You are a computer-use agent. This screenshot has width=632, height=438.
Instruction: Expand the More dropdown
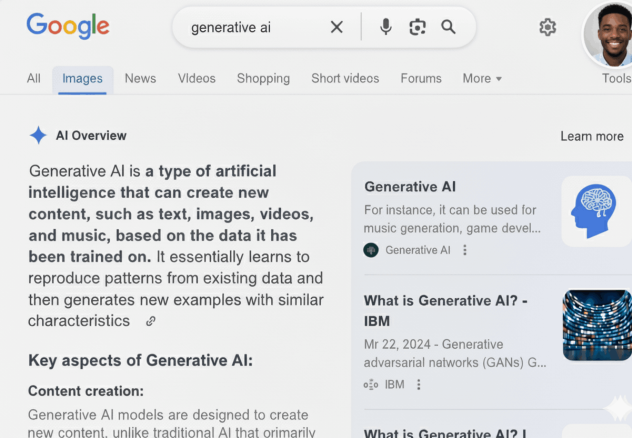tap(482, 78)
